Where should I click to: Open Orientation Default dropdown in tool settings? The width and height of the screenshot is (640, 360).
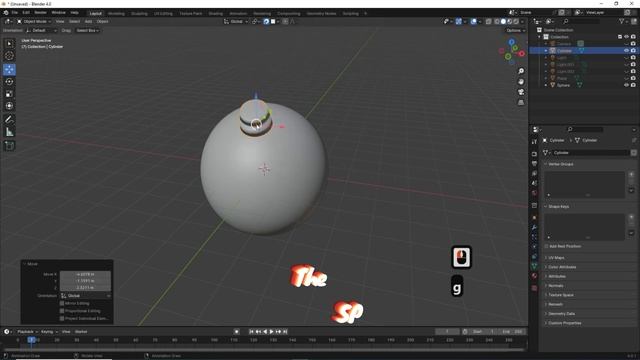click(41, 31)
